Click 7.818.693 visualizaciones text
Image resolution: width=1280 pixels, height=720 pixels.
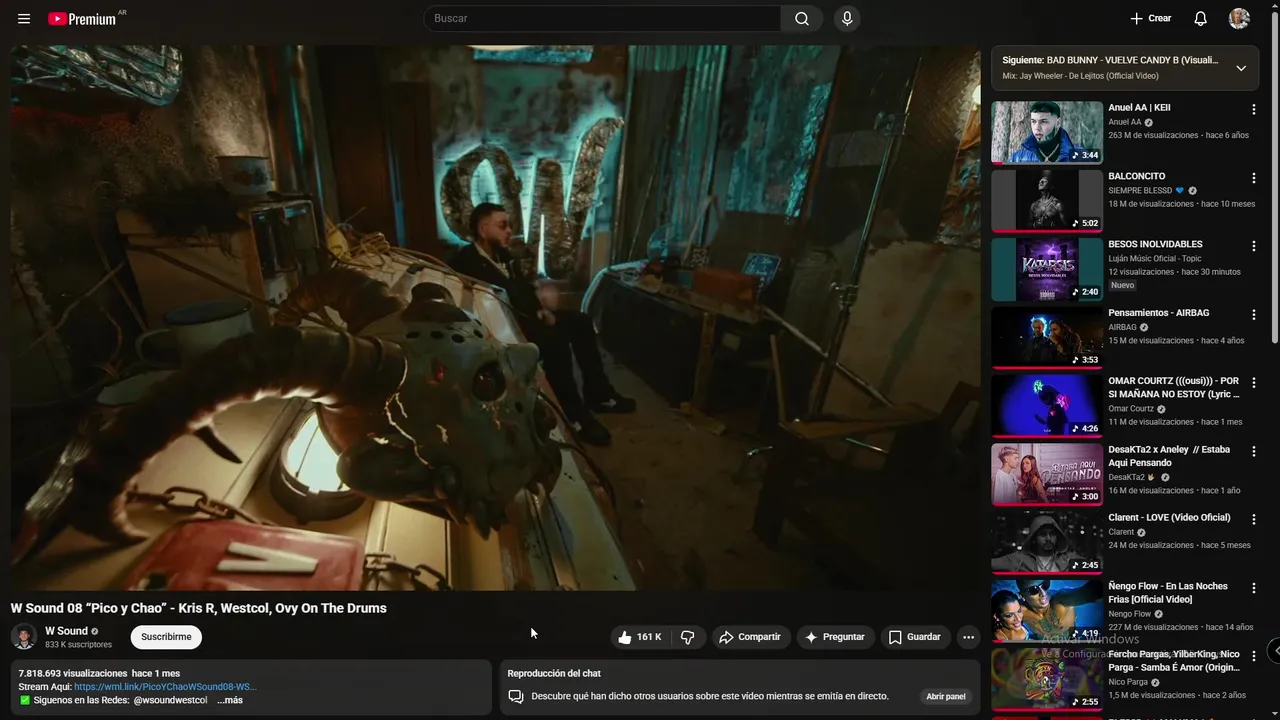click(73, 673)
